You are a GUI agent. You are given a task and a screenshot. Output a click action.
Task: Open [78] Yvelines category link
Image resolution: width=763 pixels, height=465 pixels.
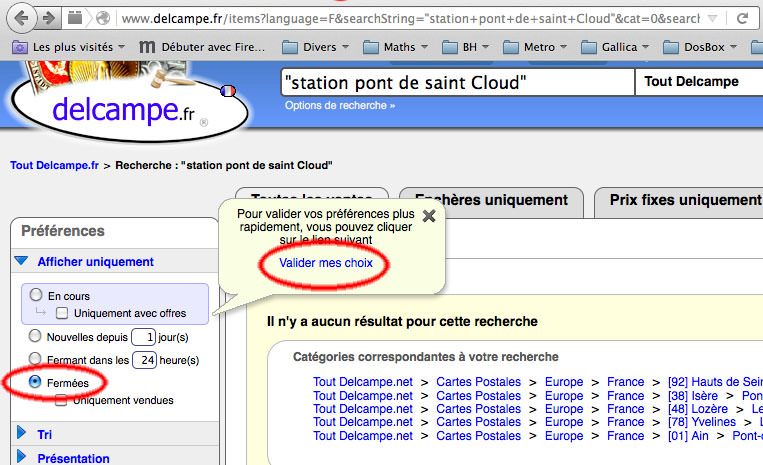click(701, 422)
